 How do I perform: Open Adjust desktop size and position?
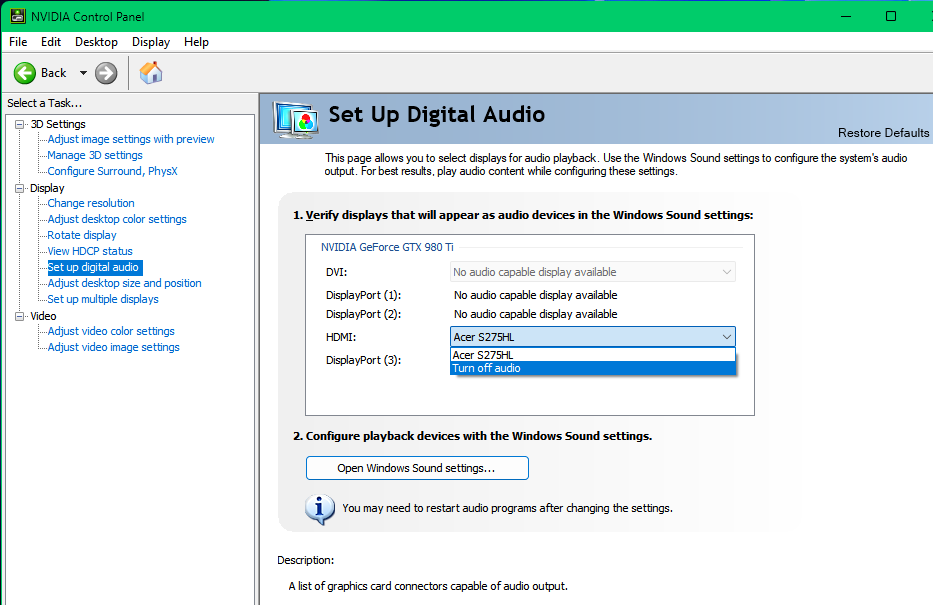124,284
